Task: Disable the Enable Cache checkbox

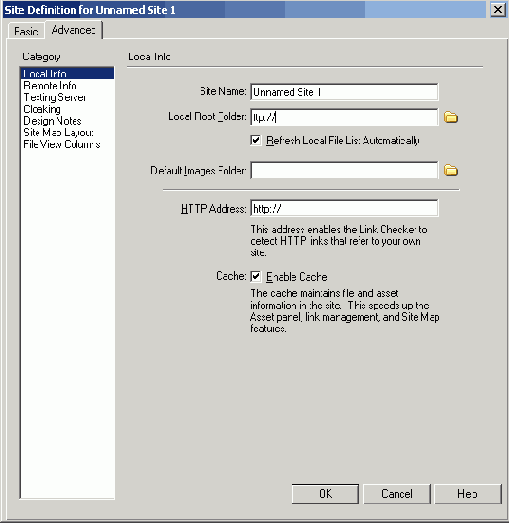Action: [256, 276]
